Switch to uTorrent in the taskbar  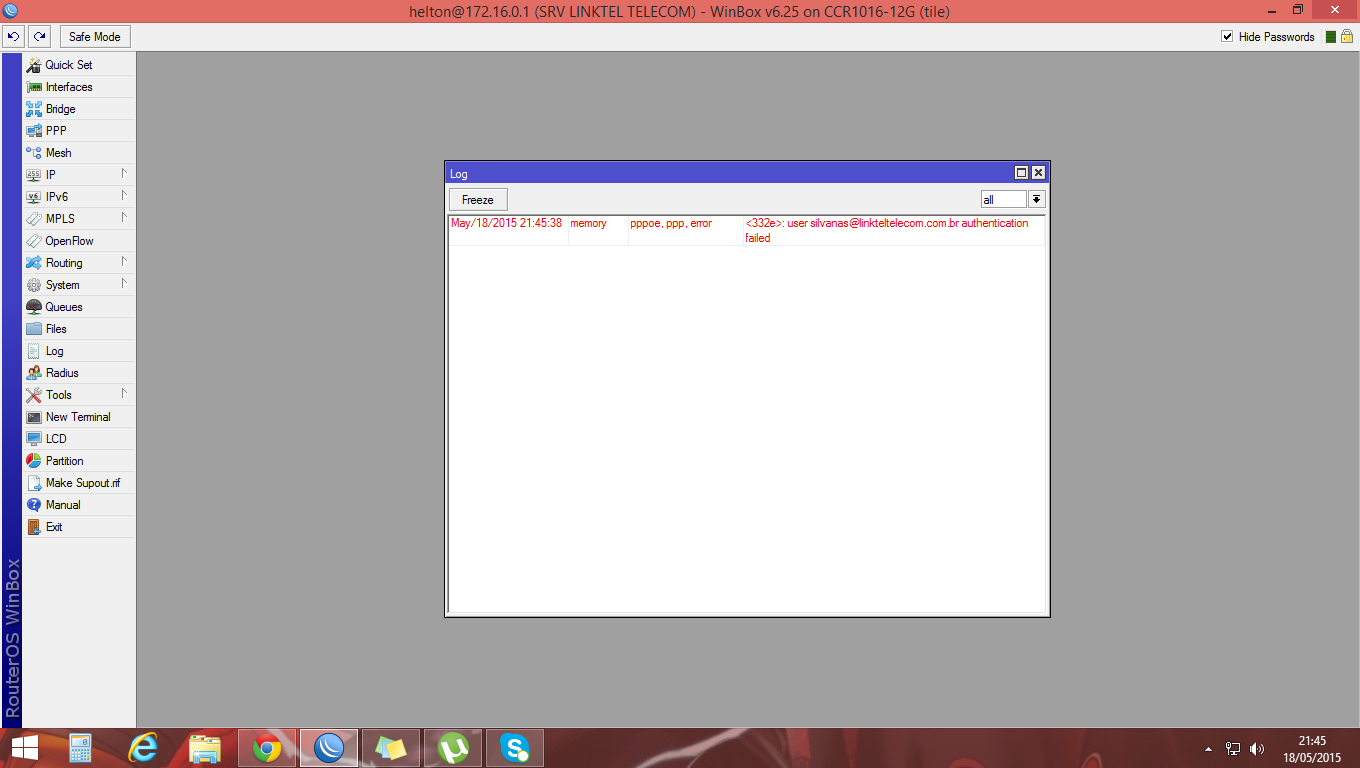pos(453,748)
